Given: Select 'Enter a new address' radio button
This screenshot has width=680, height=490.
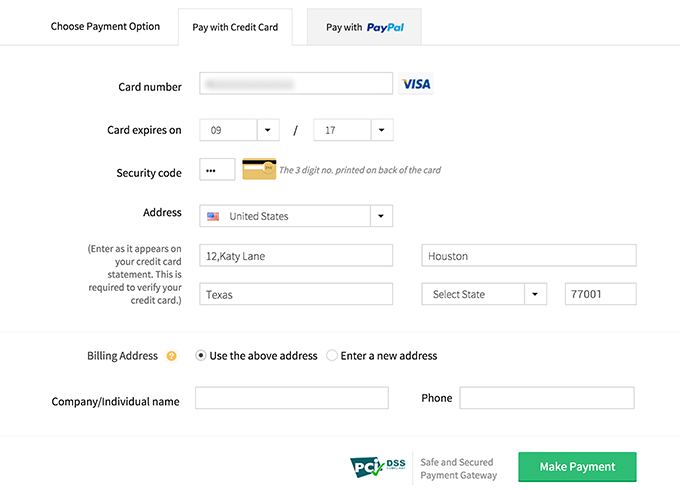Looking at the screenshot, I should [x=332, y=355].
